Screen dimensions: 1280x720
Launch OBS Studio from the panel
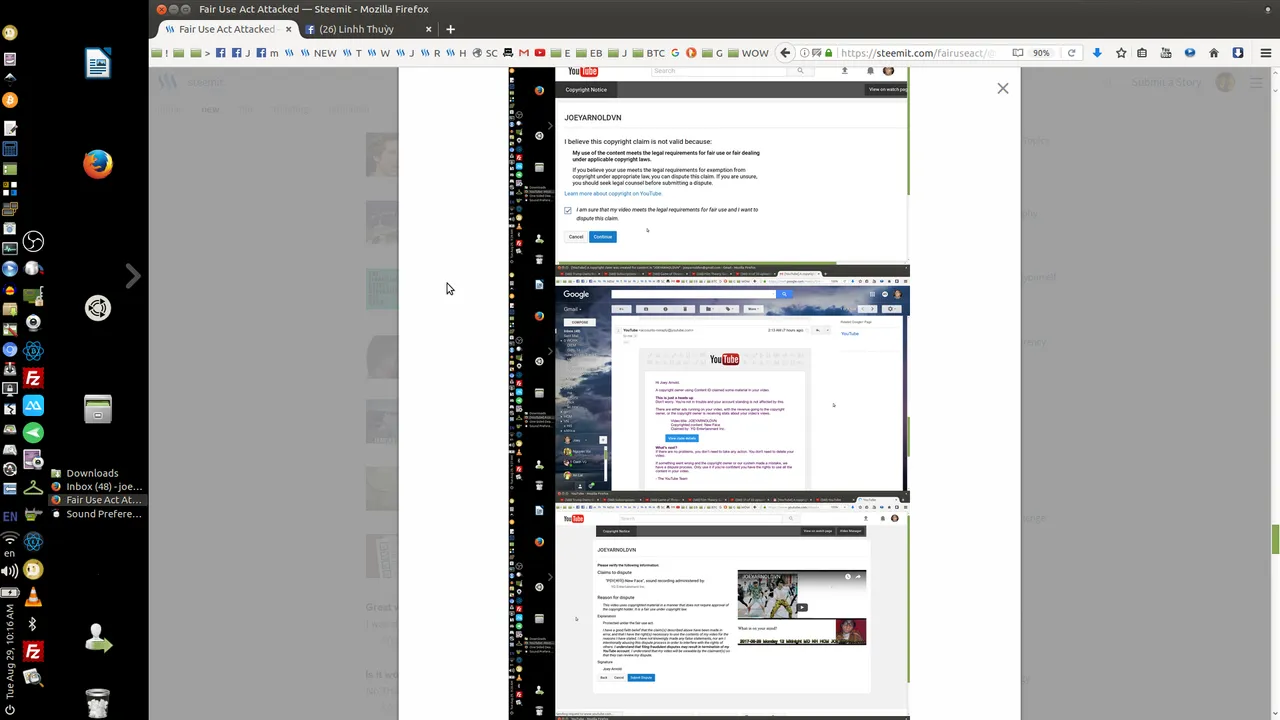pyautogui.click(x=33, y=241)
